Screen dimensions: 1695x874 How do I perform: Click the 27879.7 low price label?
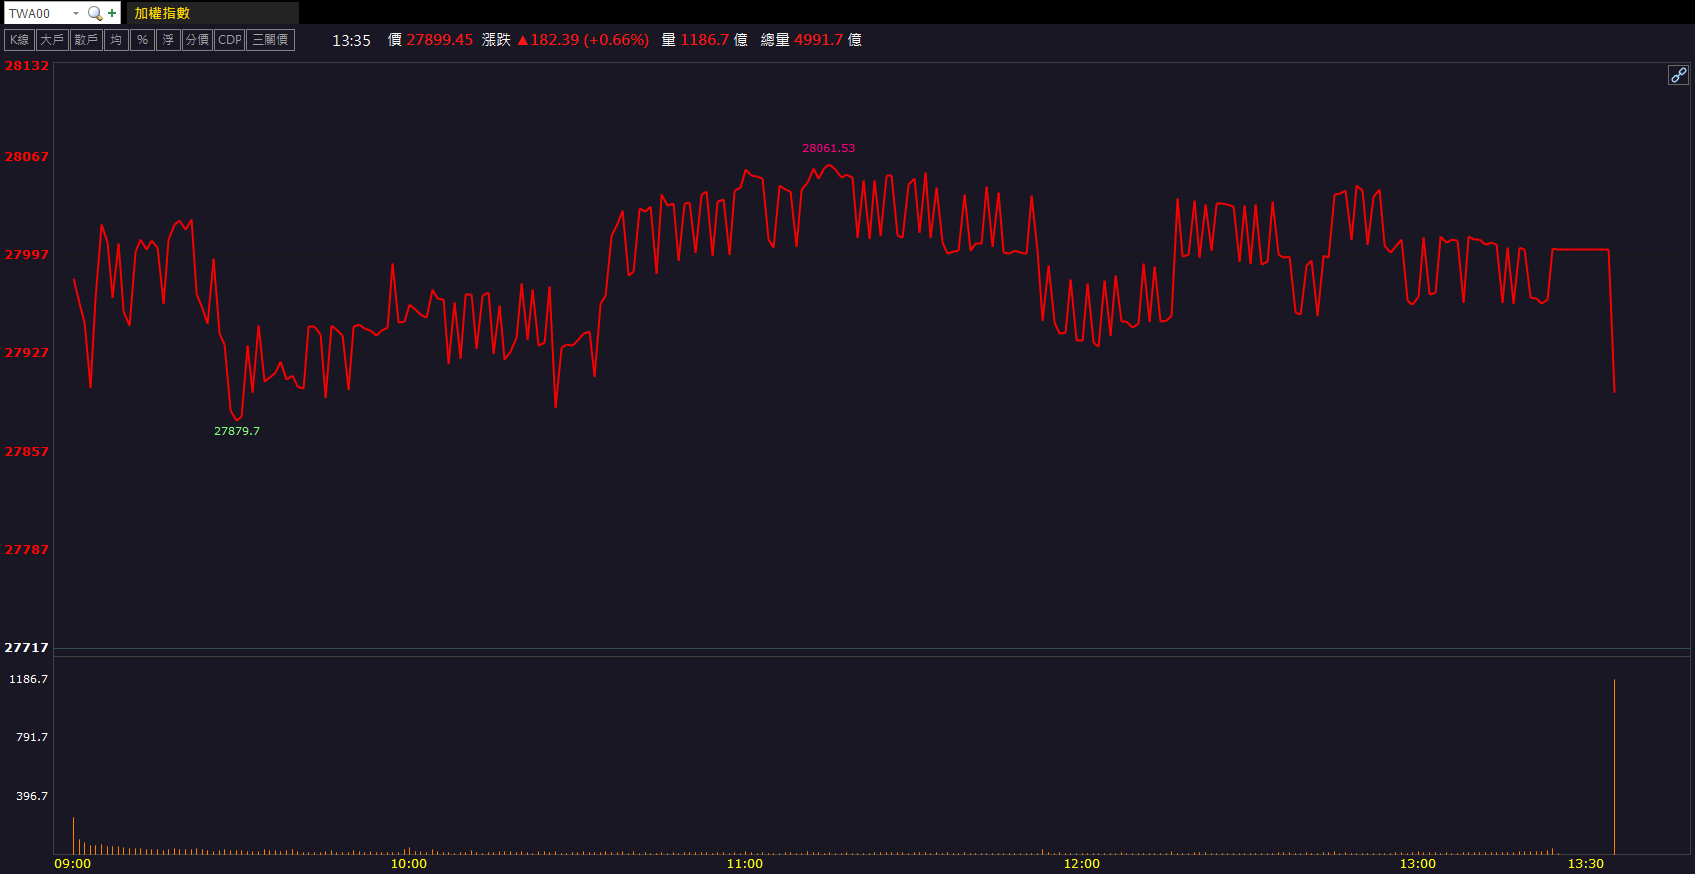tap(236, 431)
